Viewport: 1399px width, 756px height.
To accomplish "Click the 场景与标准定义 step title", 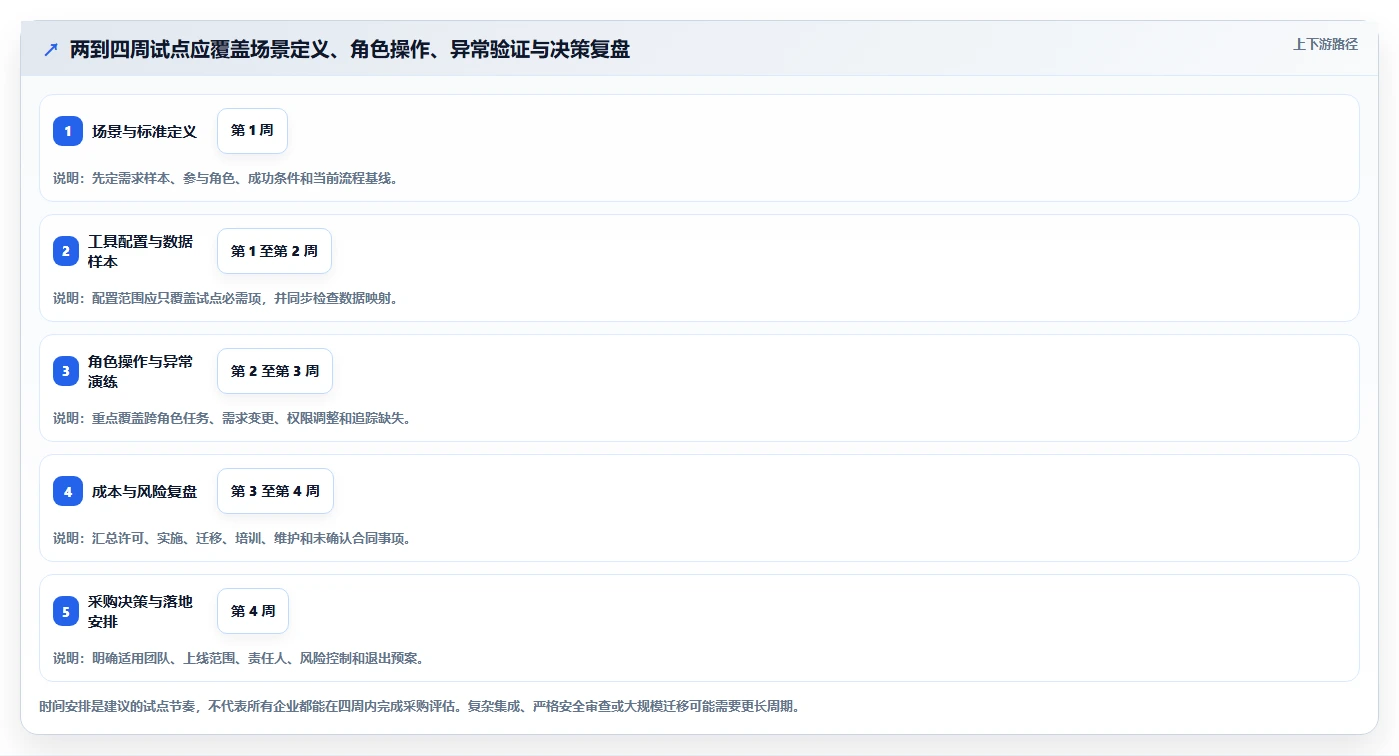I will click(x=145, y=131).
